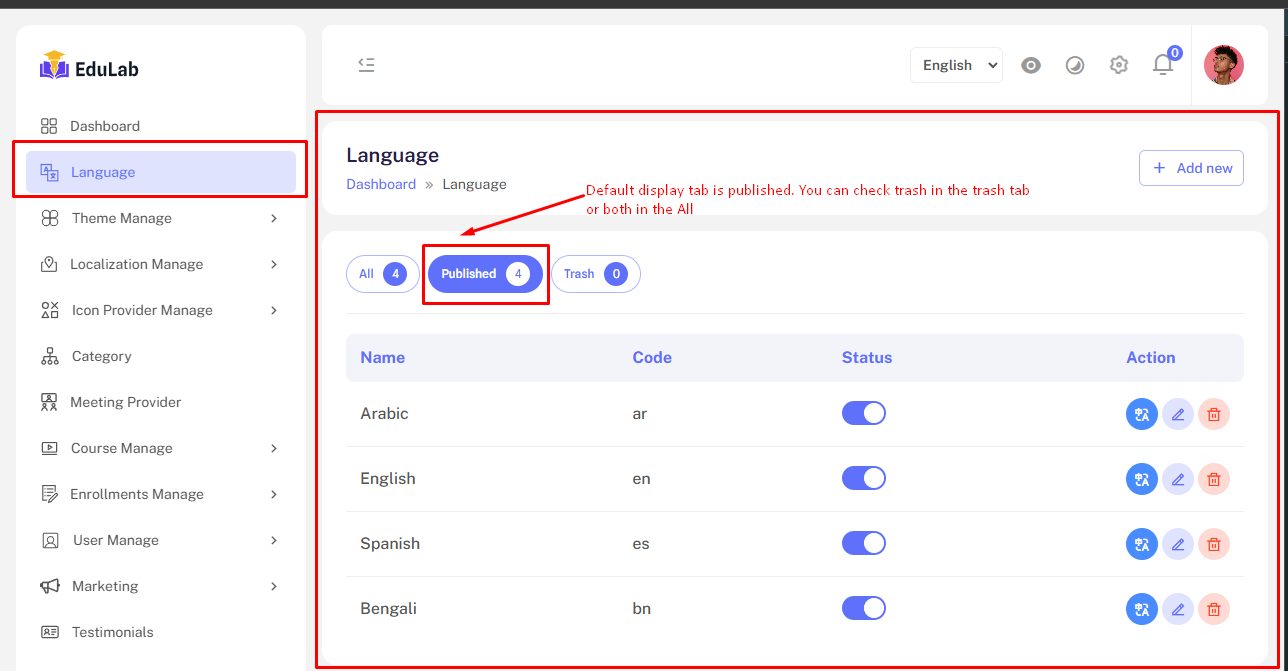Select the All languages tab

pos(382,274)
